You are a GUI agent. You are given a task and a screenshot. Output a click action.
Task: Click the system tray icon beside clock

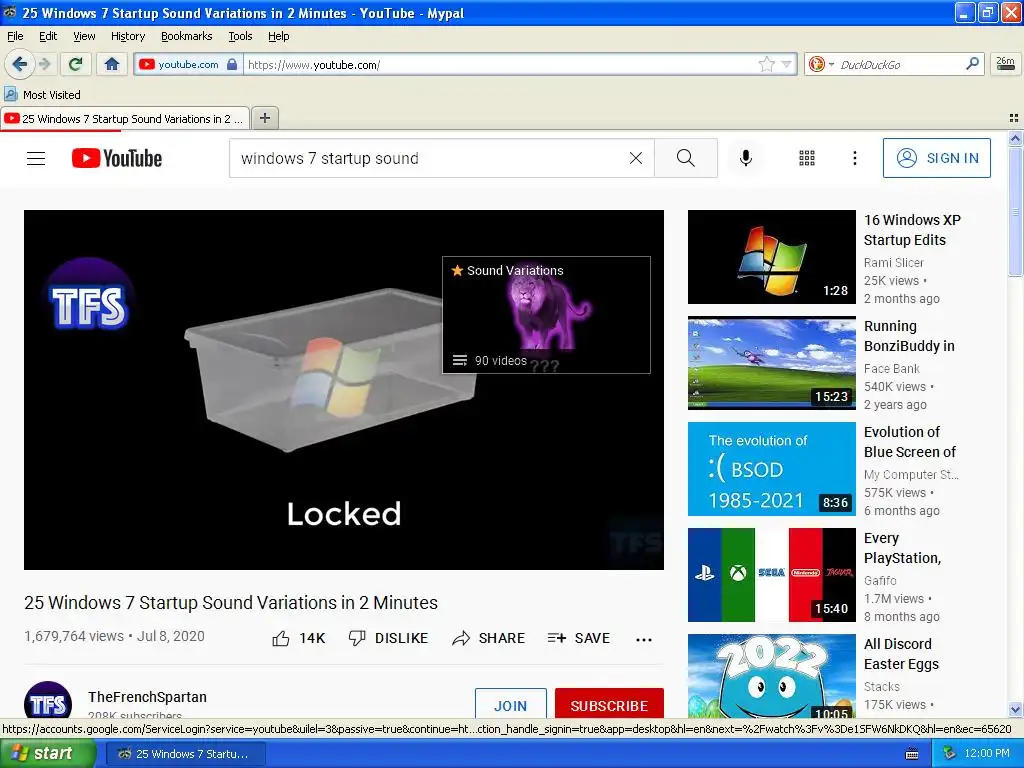(x=949, y=754)
